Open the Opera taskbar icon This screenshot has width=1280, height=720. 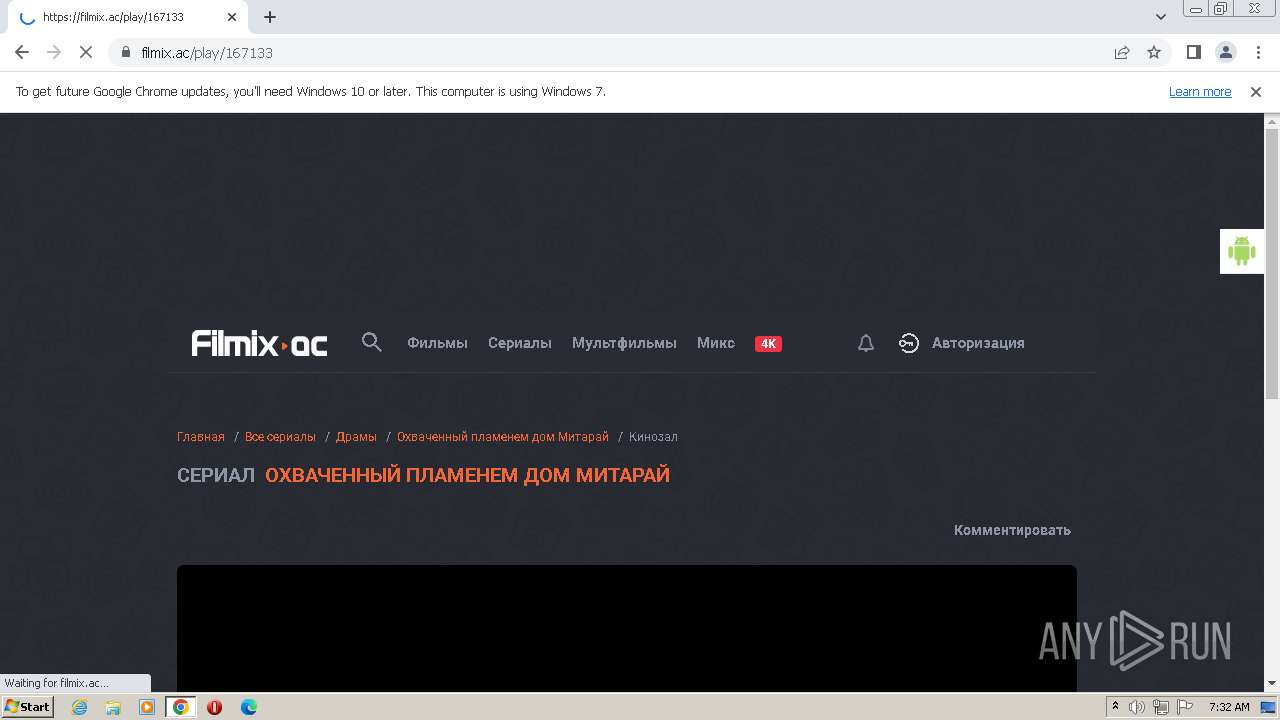[x=214, y=707]
